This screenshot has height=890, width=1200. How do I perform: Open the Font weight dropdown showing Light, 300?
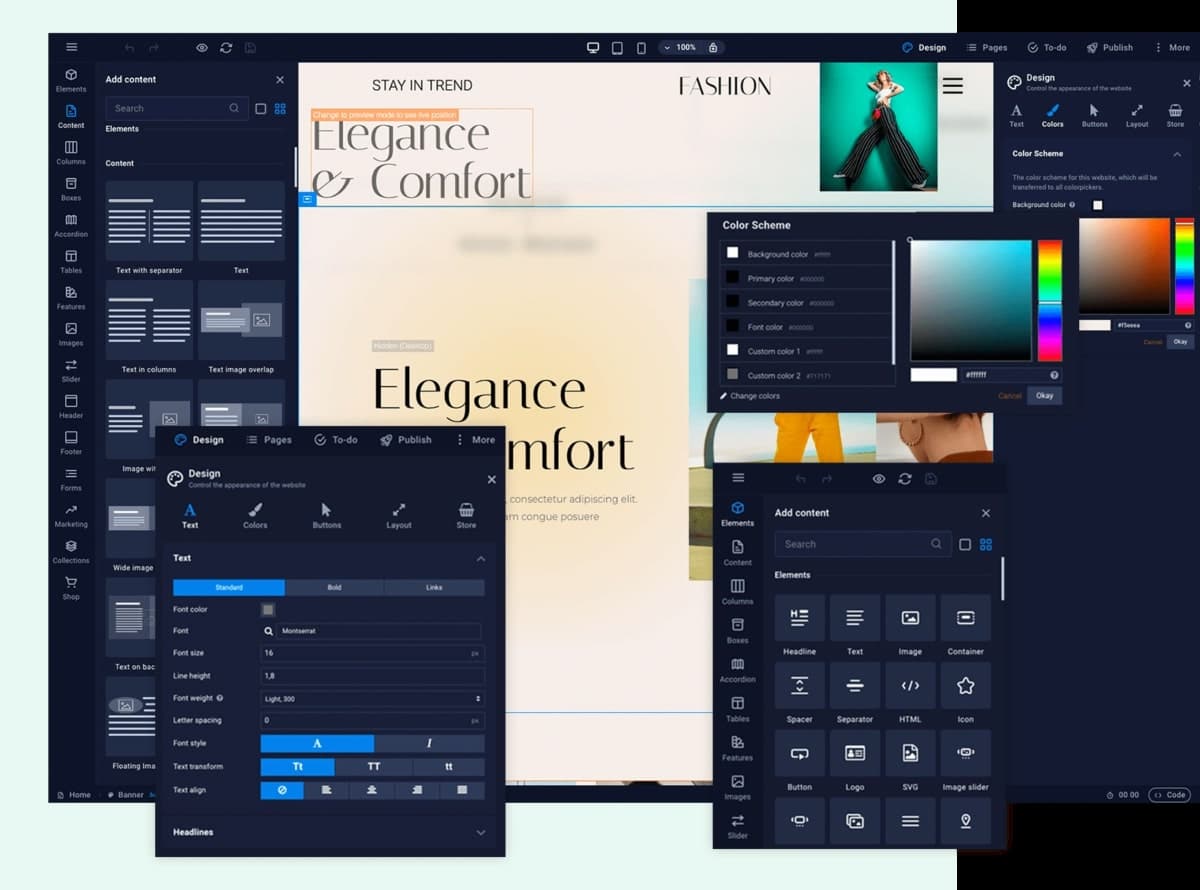[x=373, y=698]
